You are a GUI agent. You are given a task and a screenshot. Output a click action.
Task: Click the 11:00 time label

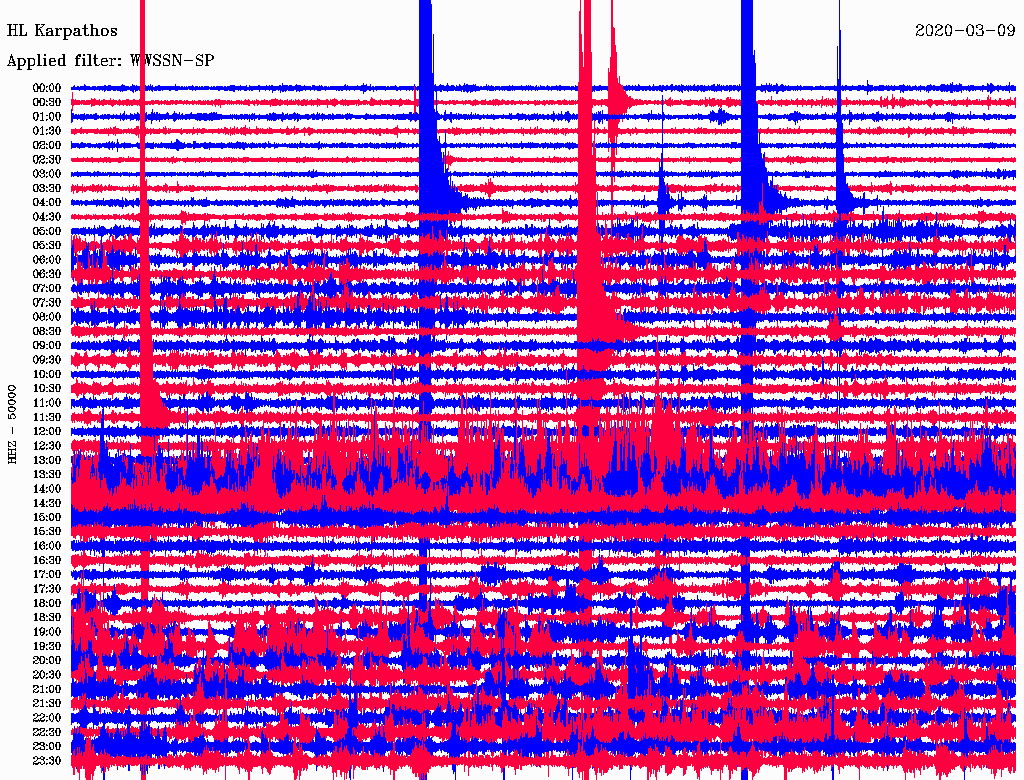[x=47, y=402]
